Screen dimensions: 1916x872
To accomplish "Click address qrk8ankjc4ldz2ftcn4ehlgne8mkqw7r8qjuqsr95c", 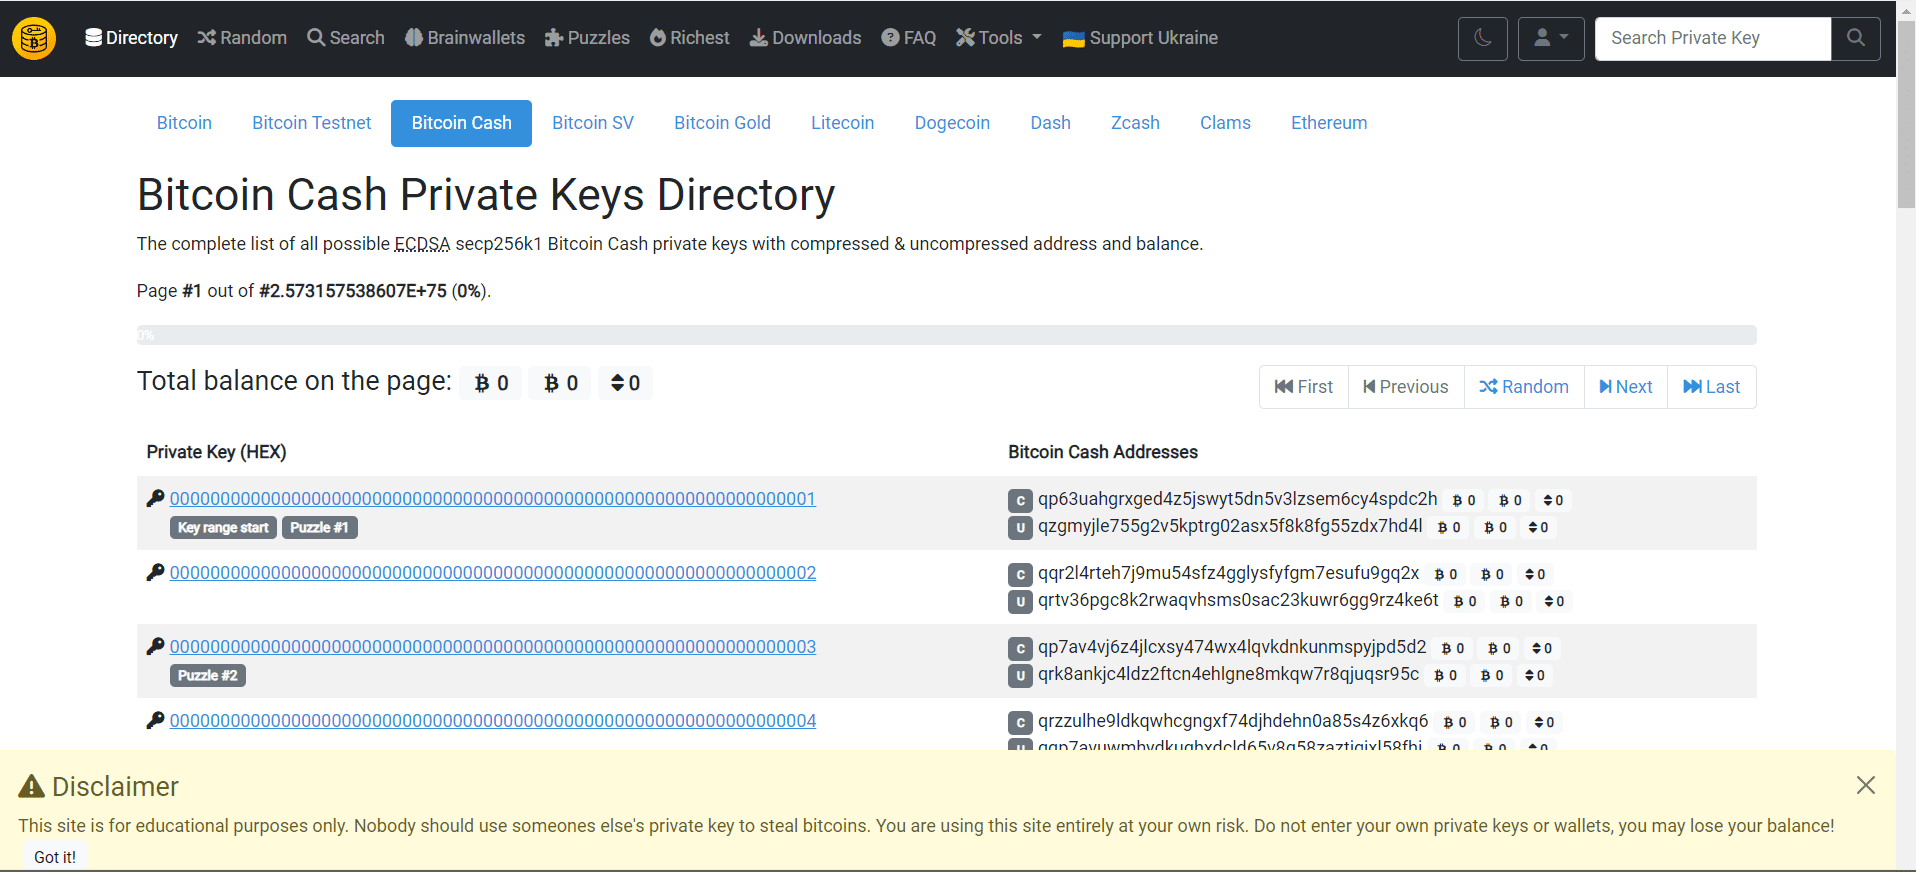I will click(x=1228, y=674).
